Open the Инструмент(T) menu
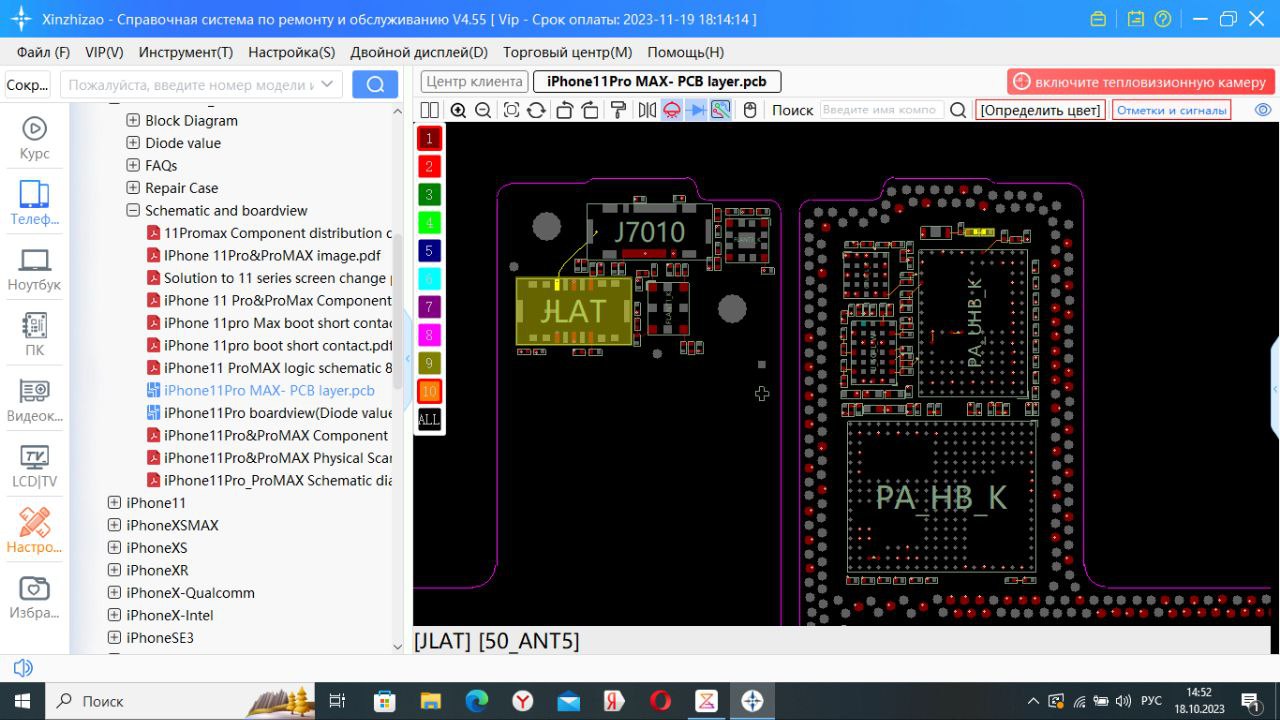The image size is (1280, 720). pyautogui.click(x=186, y=52)
